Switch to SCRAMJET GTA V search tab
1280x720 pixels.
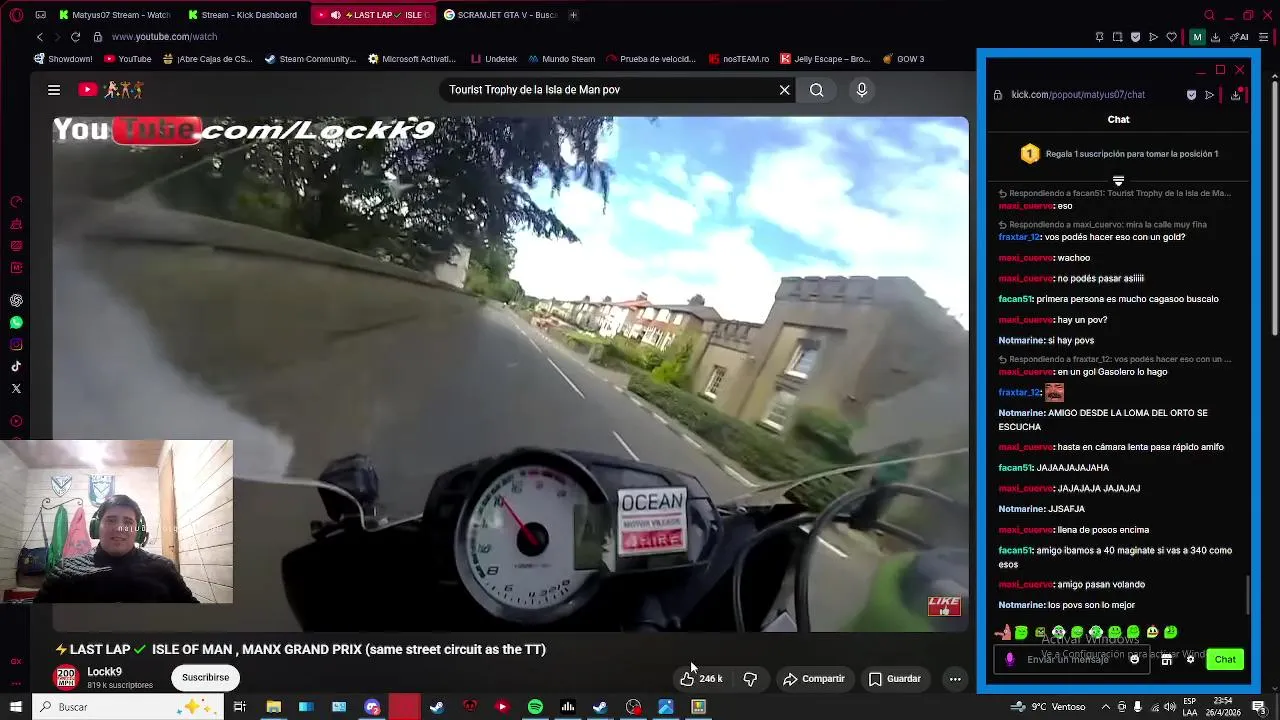(x=500, y=15)
